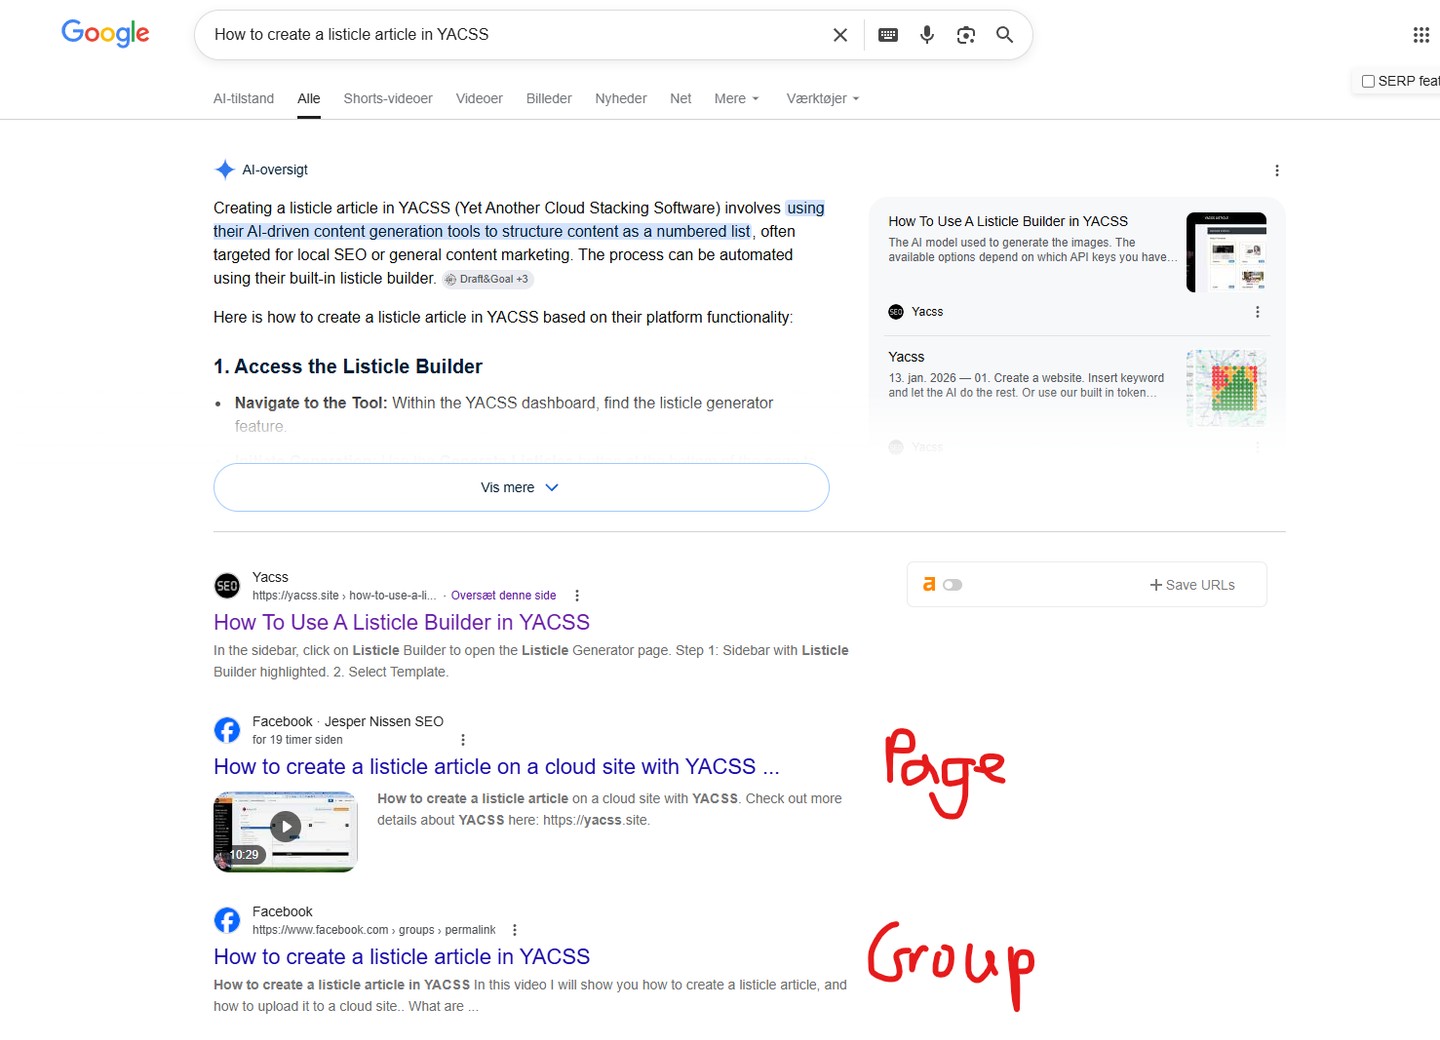
Task: Enable the SERP features checkbox
Action: point(1368,81)
